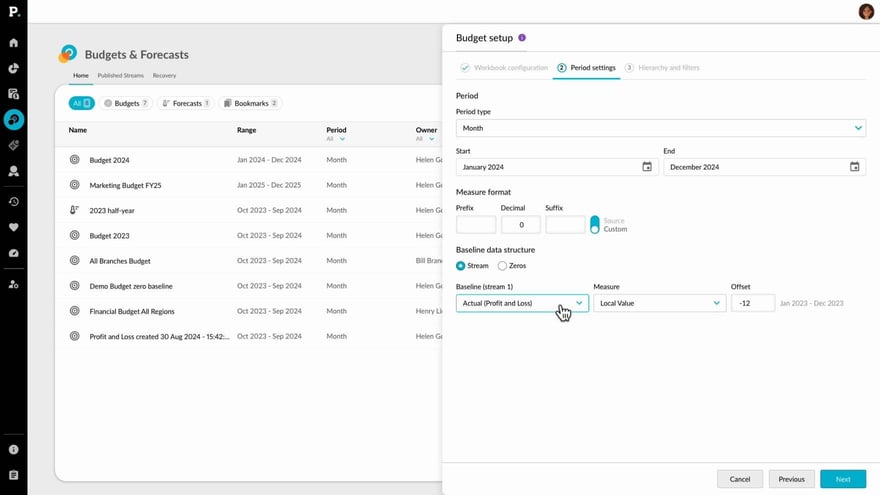Click the Home icon in left sidebar
The height and width of the screenshot is (495, 880).
coord(14,43)
